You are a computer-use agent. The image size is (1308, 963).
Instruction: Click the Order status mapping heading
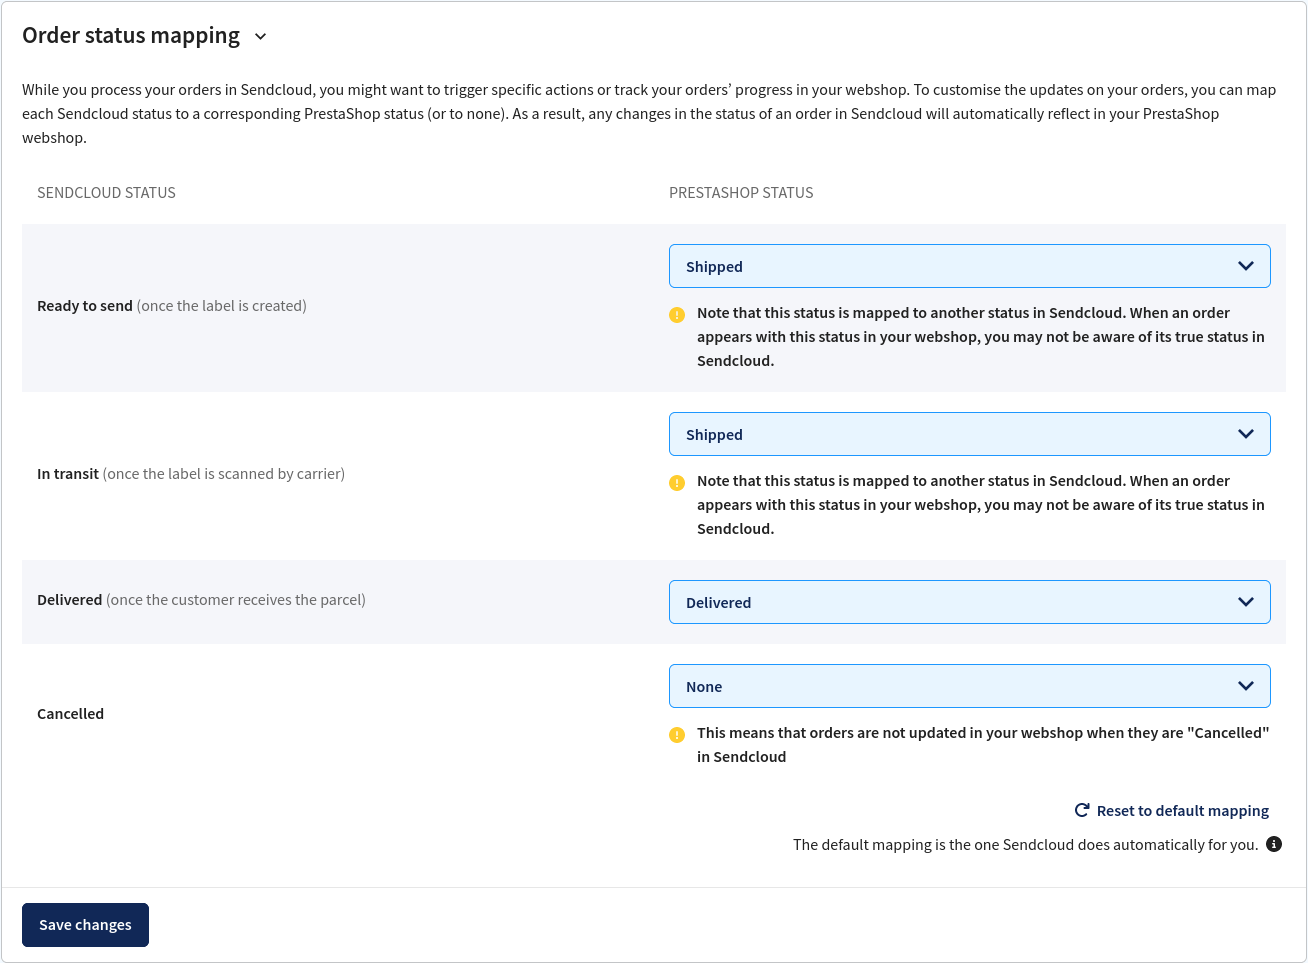(x=131, y=36)
